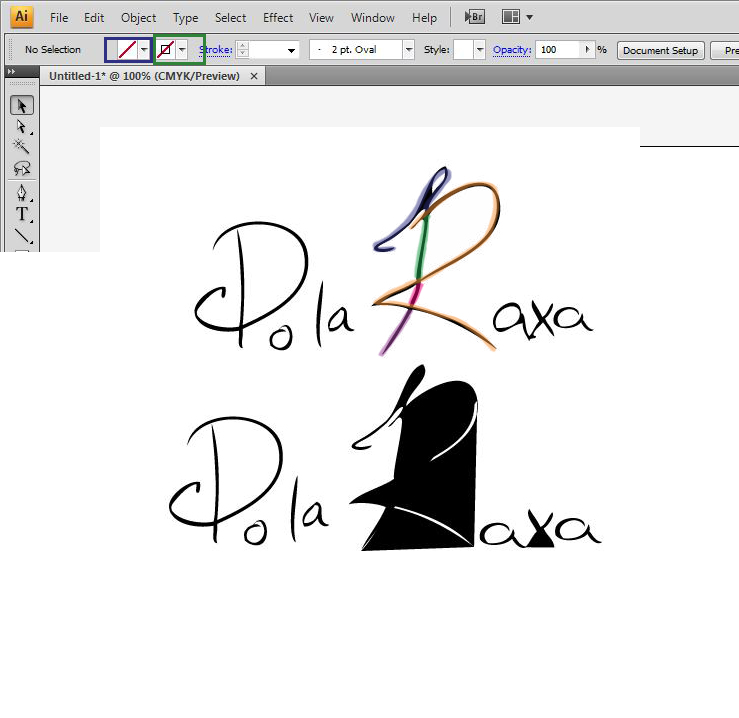This screenshot has height=718, width=739.
Task: Select the Direct Selection tool
Action: pos(21,127)
